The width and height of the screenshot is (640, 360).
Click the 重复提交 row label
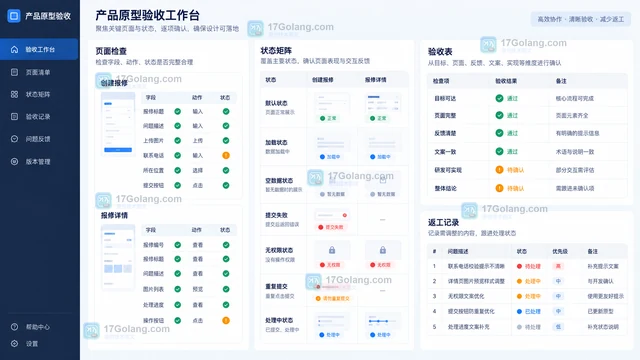(276, 286)
